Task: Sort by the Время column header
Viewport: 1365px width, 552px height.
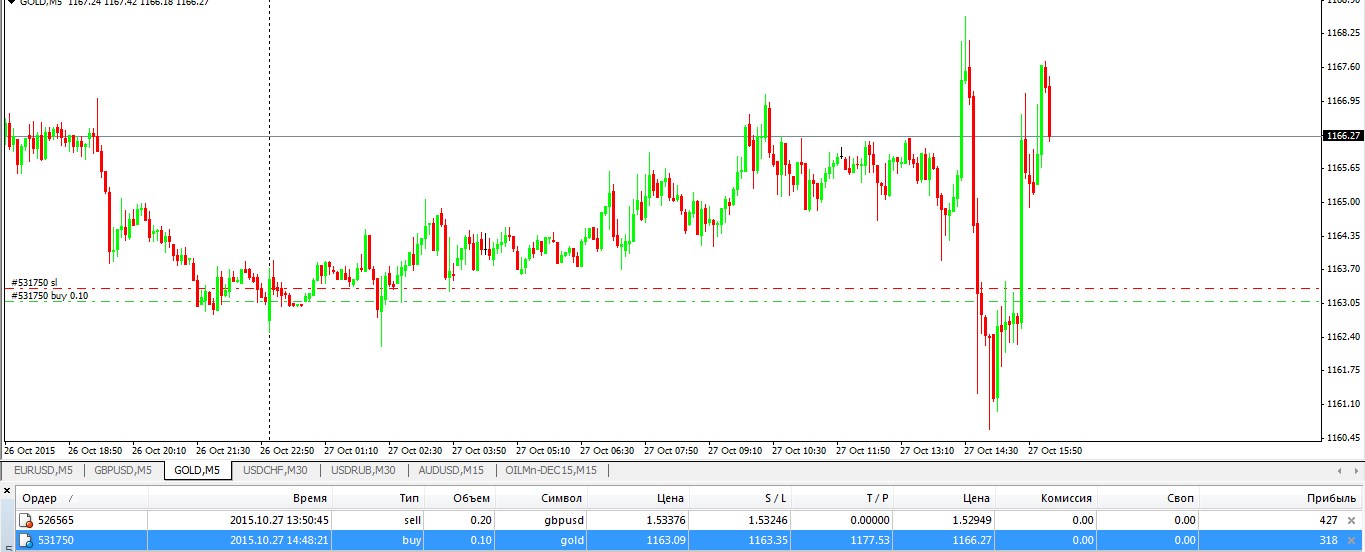Action: 240,498
